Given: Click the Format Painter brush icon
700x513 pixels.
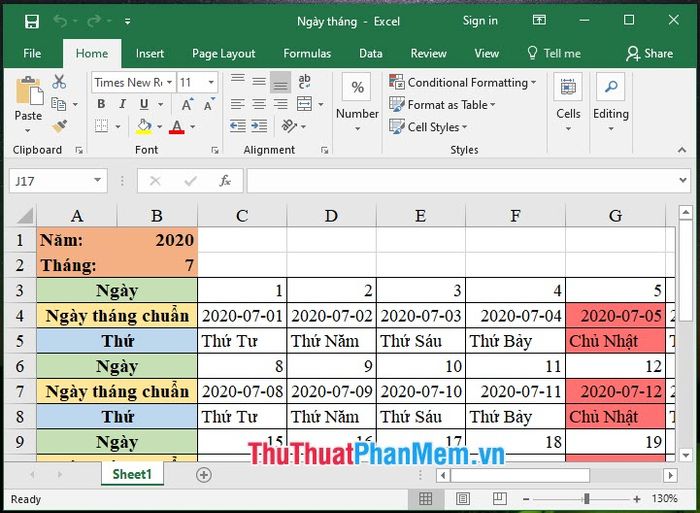Looking at the screenshot, I should [x=60, y=126].
